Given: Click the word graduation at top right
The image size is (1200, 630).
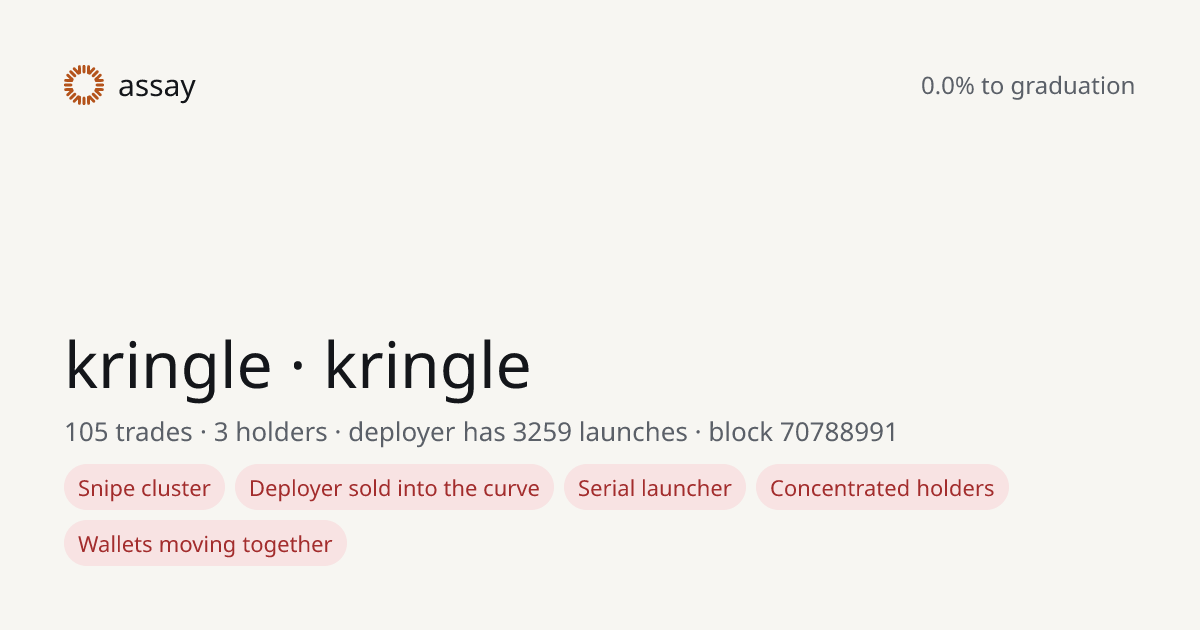Looking at the screenshot, I should coord(1072,87).
